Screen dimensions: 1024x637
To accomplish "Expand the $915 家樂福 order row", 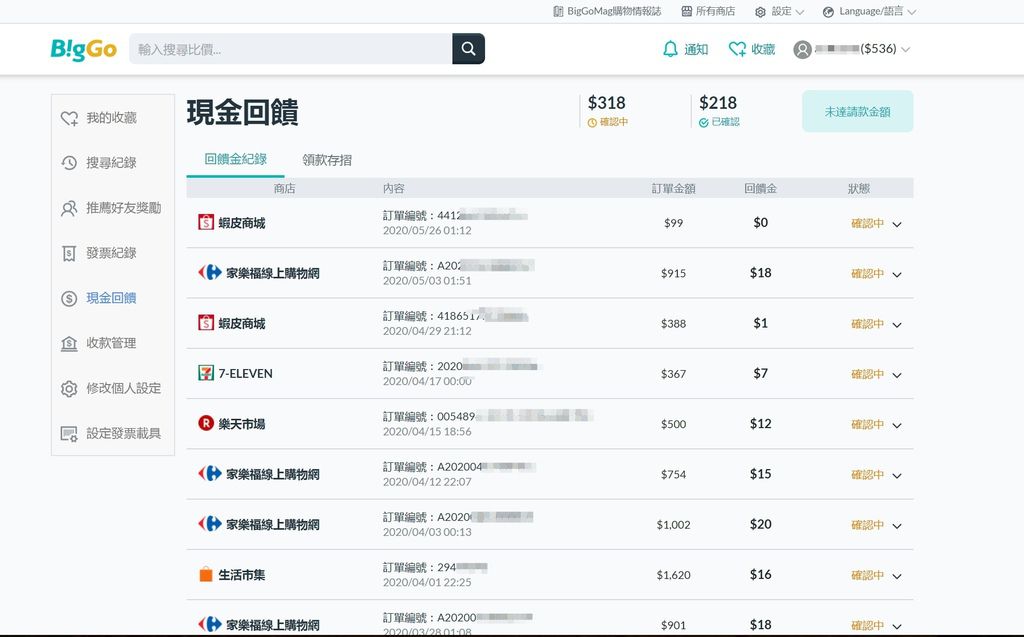I will [897, 274].
